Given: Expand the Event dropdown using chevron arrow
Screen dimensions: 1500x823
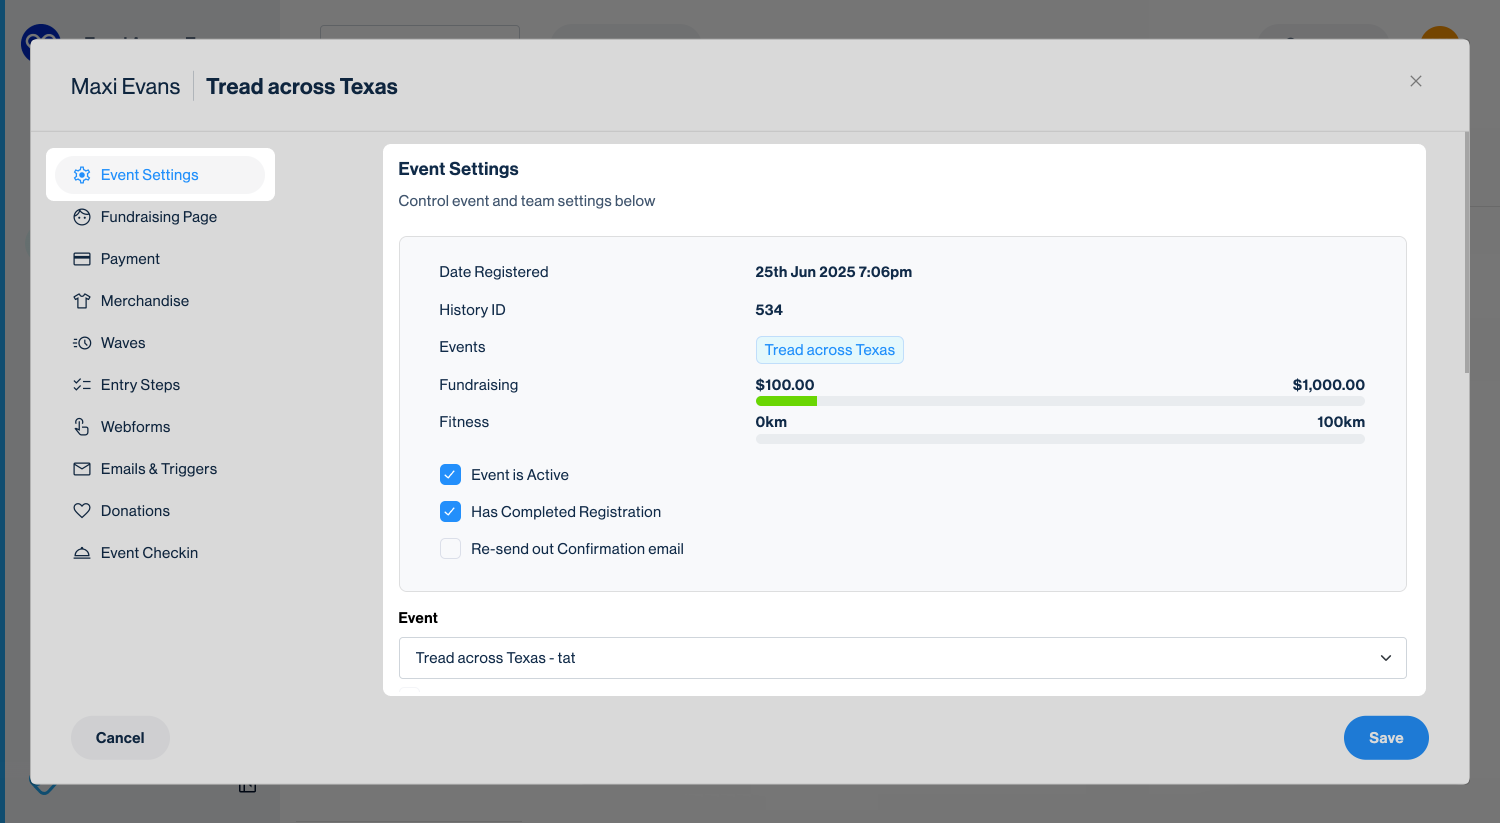Looking at the screenshot, I should [1386, 658].
